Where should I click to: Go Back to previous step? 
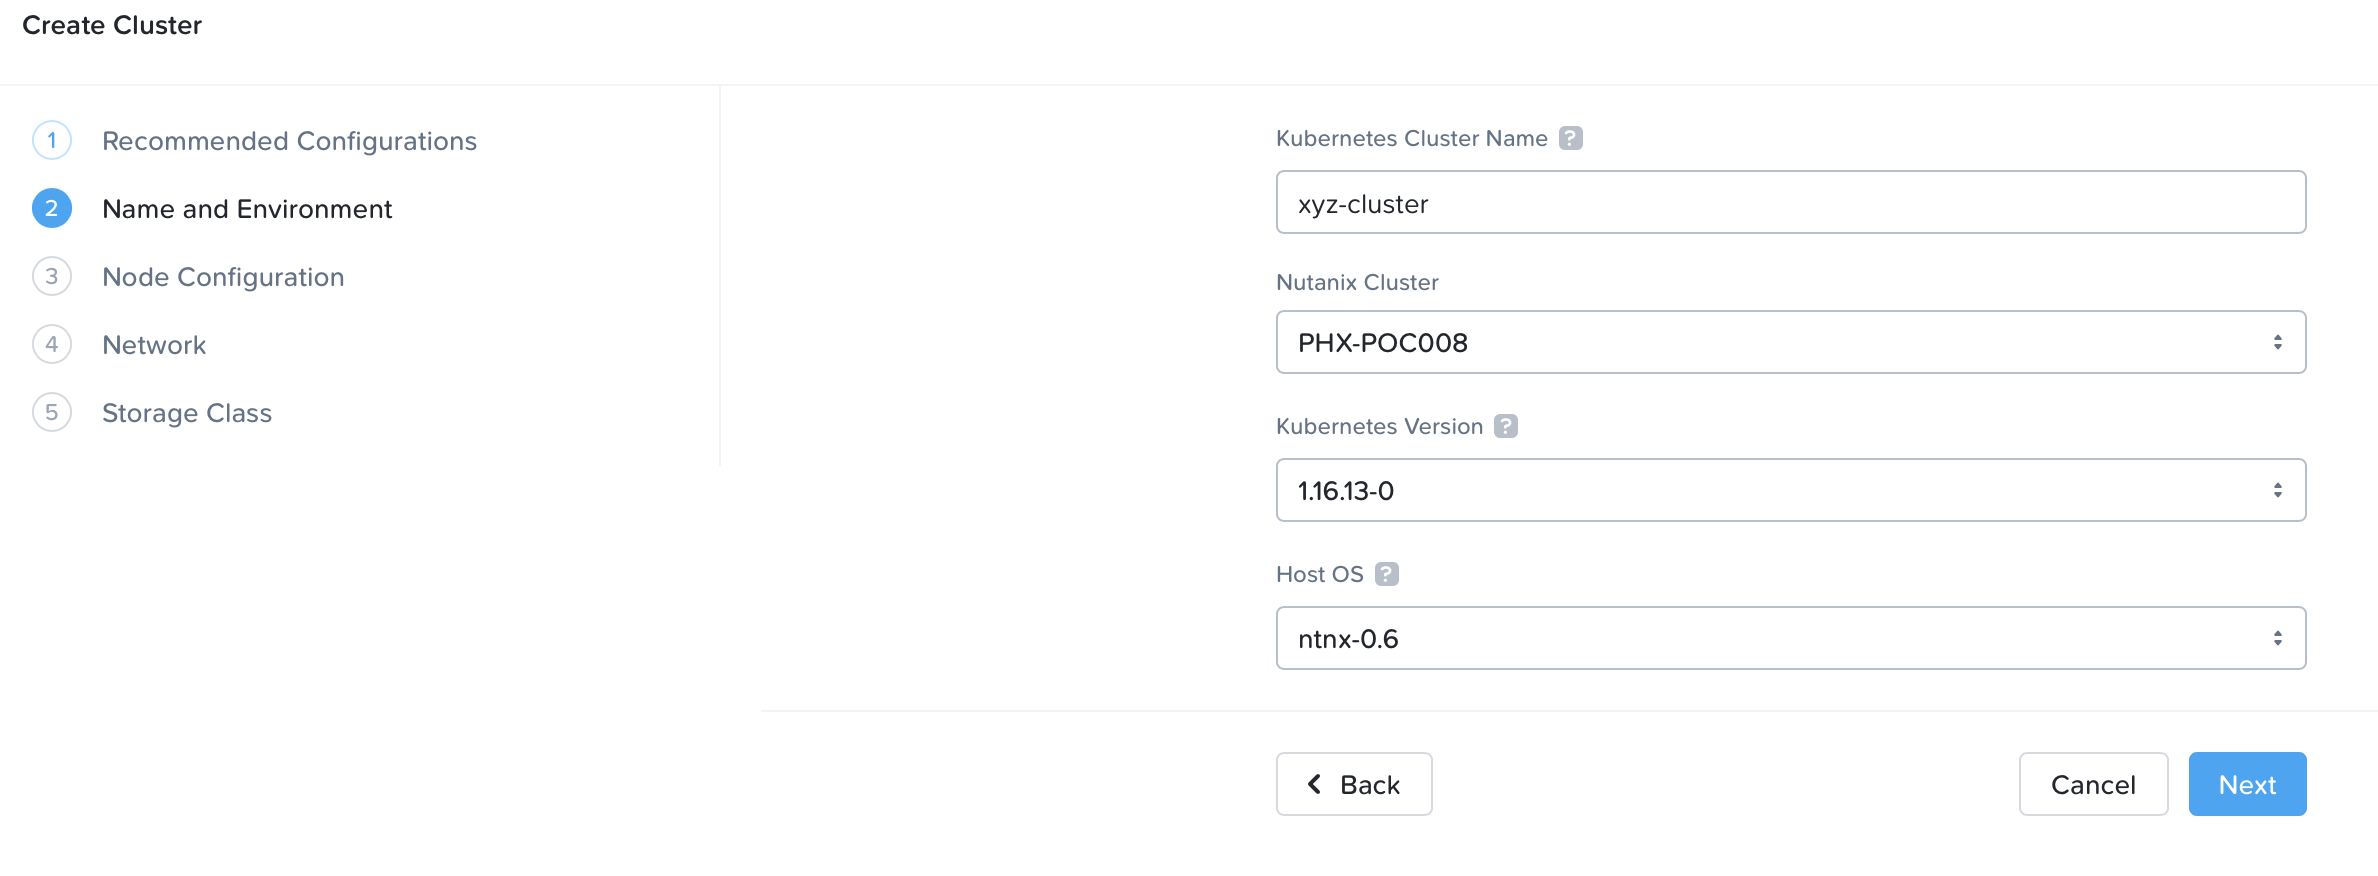pyautogui.click(x=1354, y=784)
